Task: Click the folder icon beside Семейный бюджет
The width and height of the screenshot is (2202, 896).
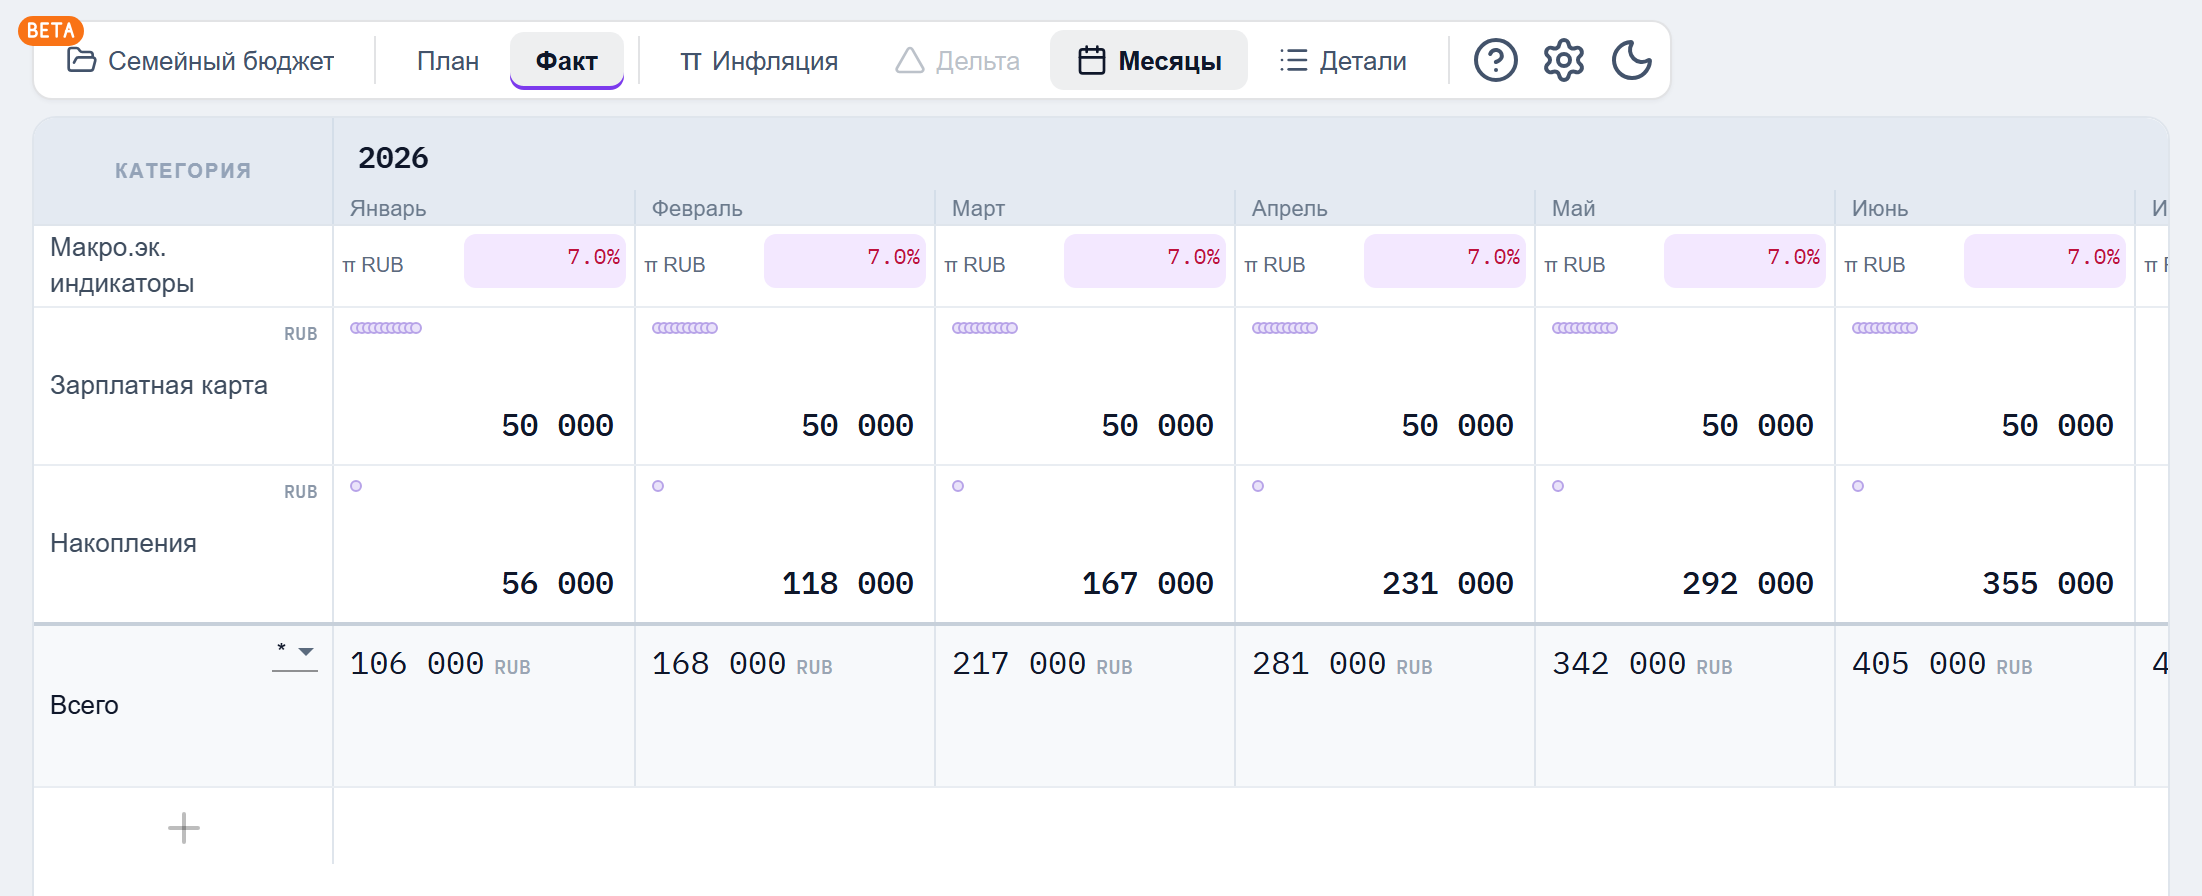Action: [x=81, y=60]
